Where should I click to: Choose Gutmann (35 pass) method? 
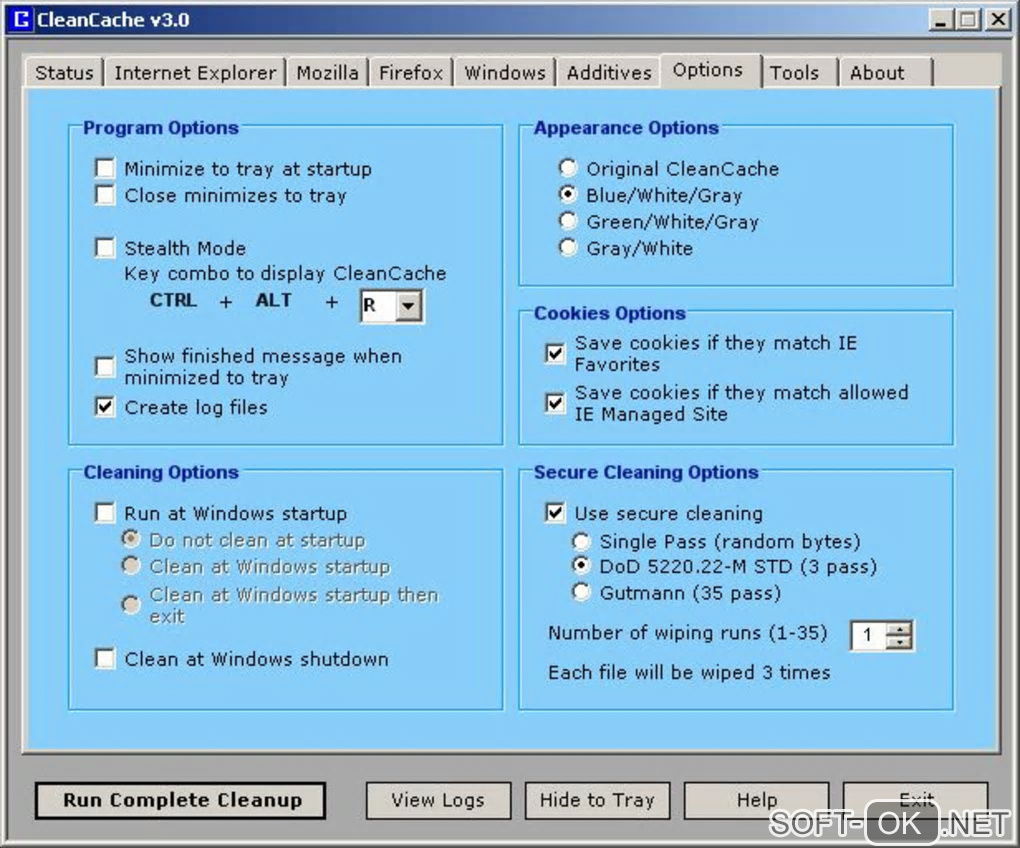click(581, 592)
